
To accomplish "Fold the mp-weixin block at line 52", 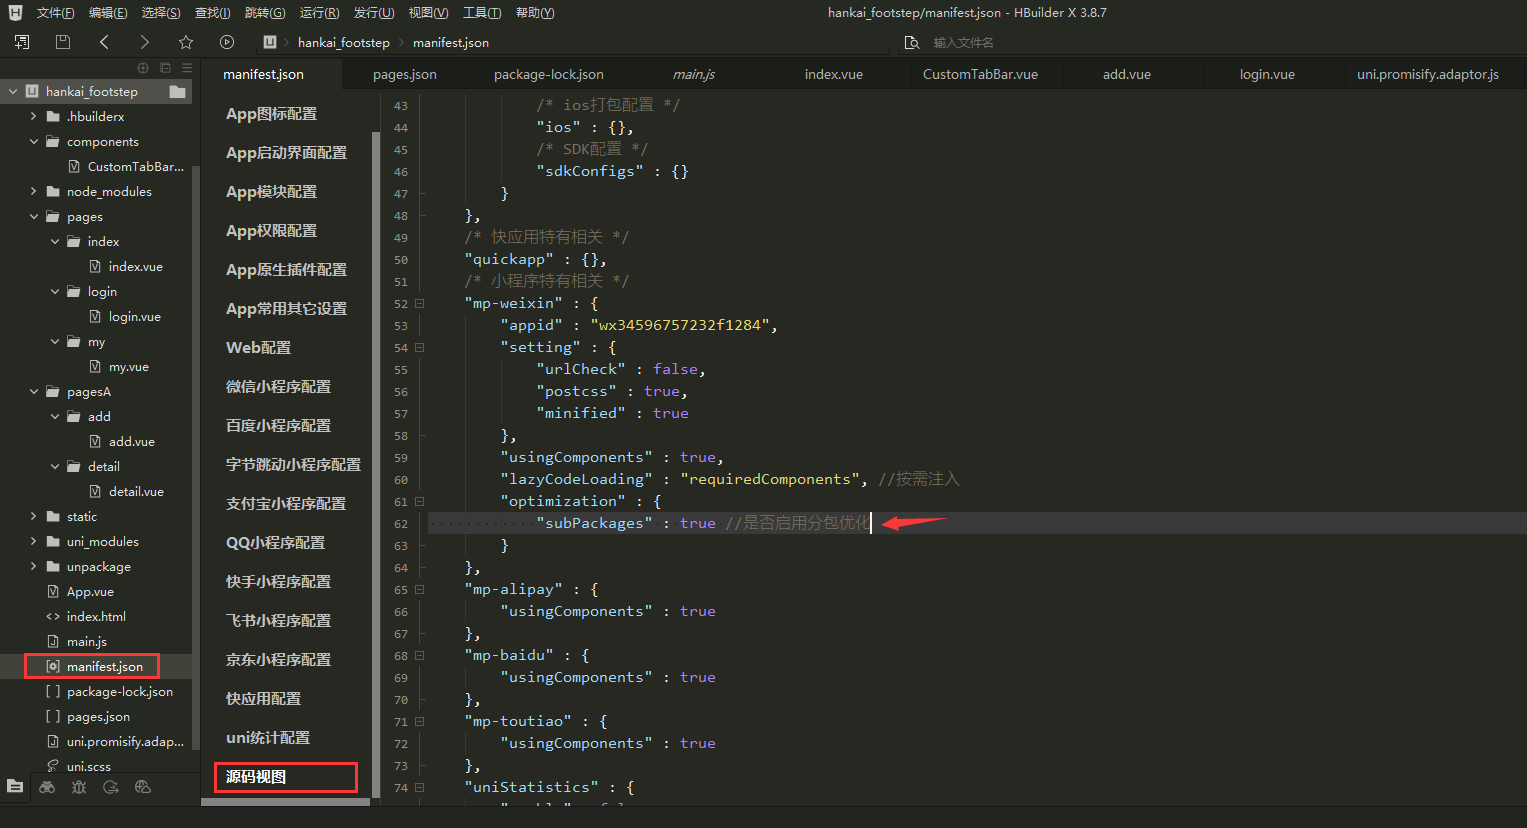I will pyautogui.click(x=419, y=303).
